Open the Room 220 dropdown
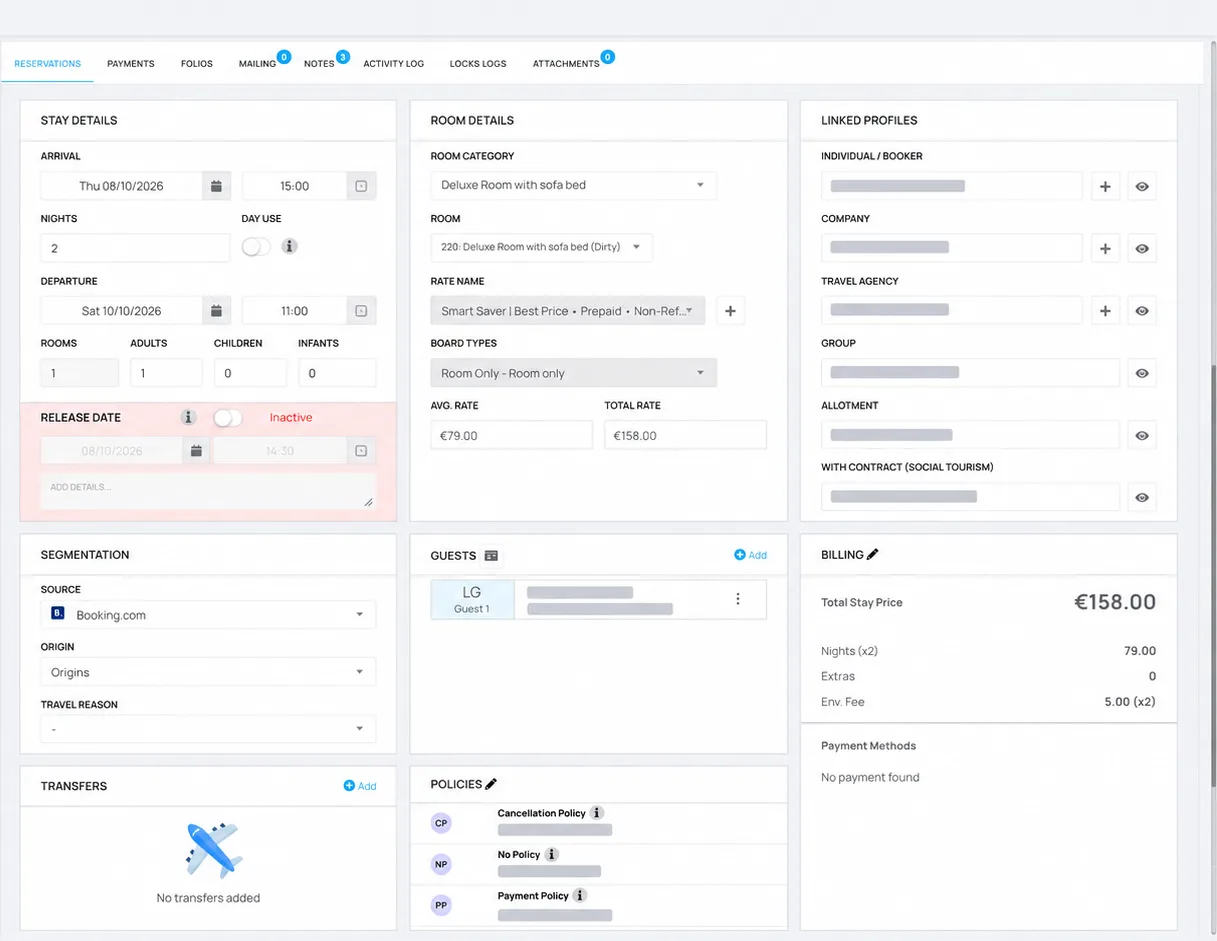The height and width of the screenshot is (941, 1217). point(541,247)
